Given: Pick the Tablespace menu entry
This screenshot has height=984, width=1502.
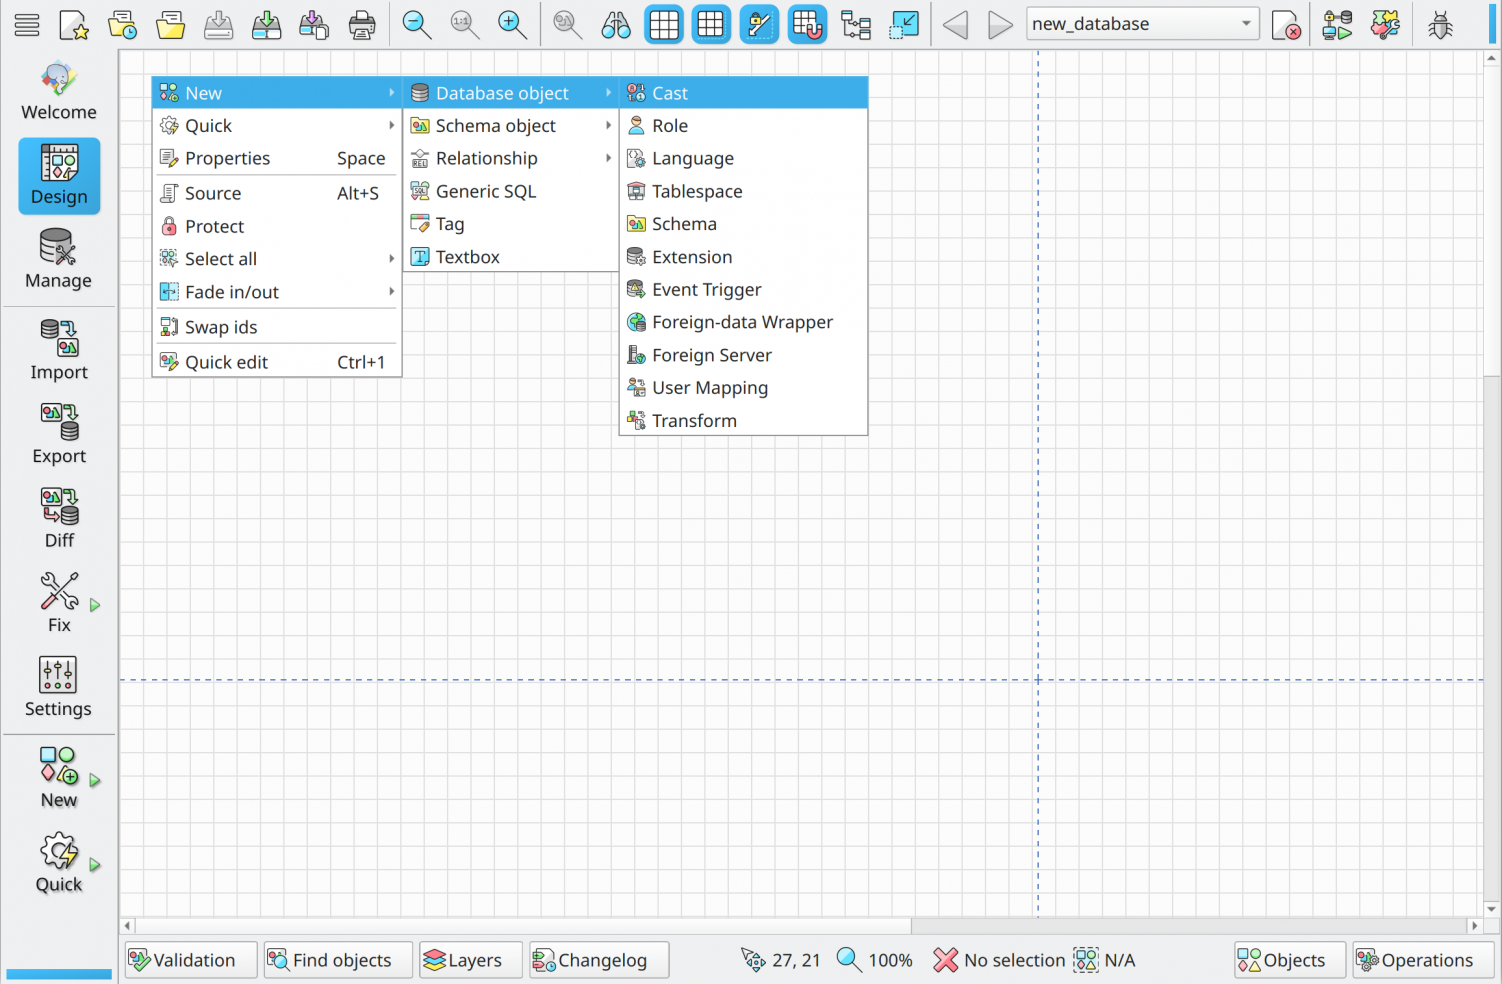Looking at the screenshot, I should tap(744, 191).
